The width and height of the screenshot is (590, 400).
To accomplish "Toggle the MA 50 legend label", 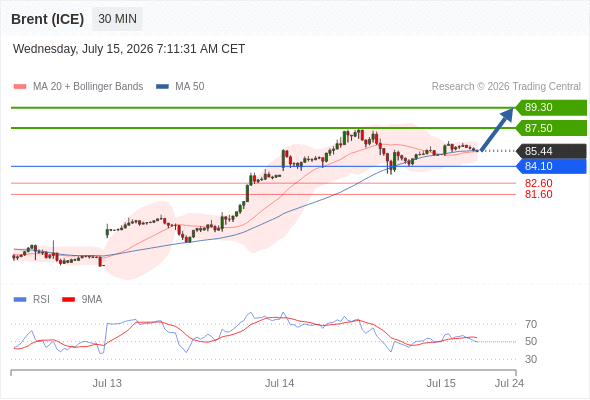I will [x=190, y=87].
